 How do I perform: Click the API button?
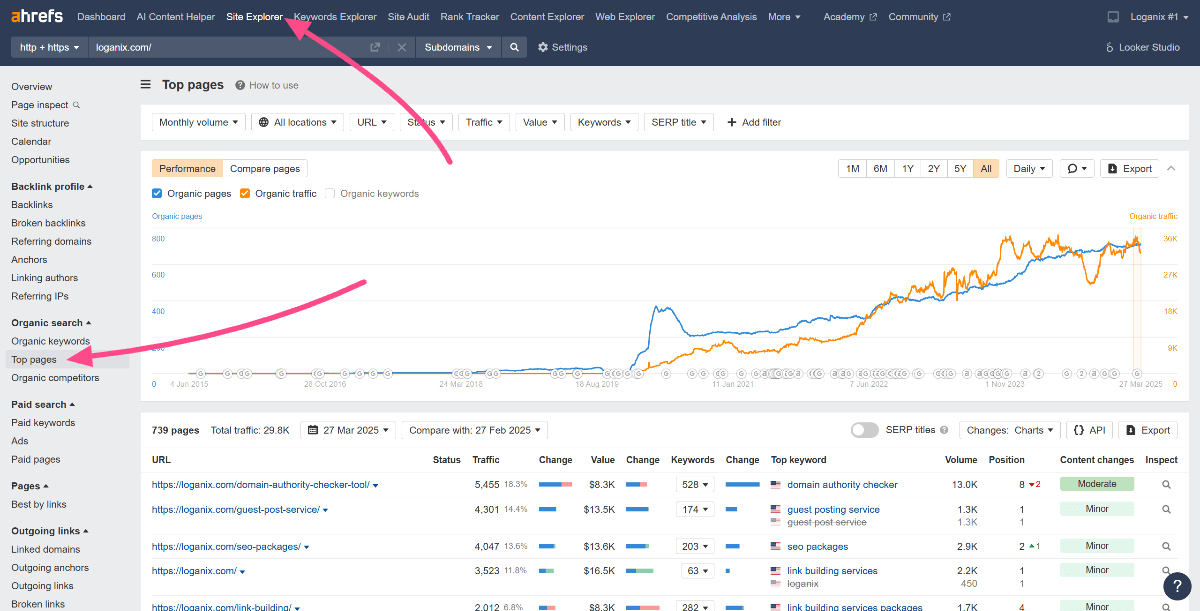1089,430
